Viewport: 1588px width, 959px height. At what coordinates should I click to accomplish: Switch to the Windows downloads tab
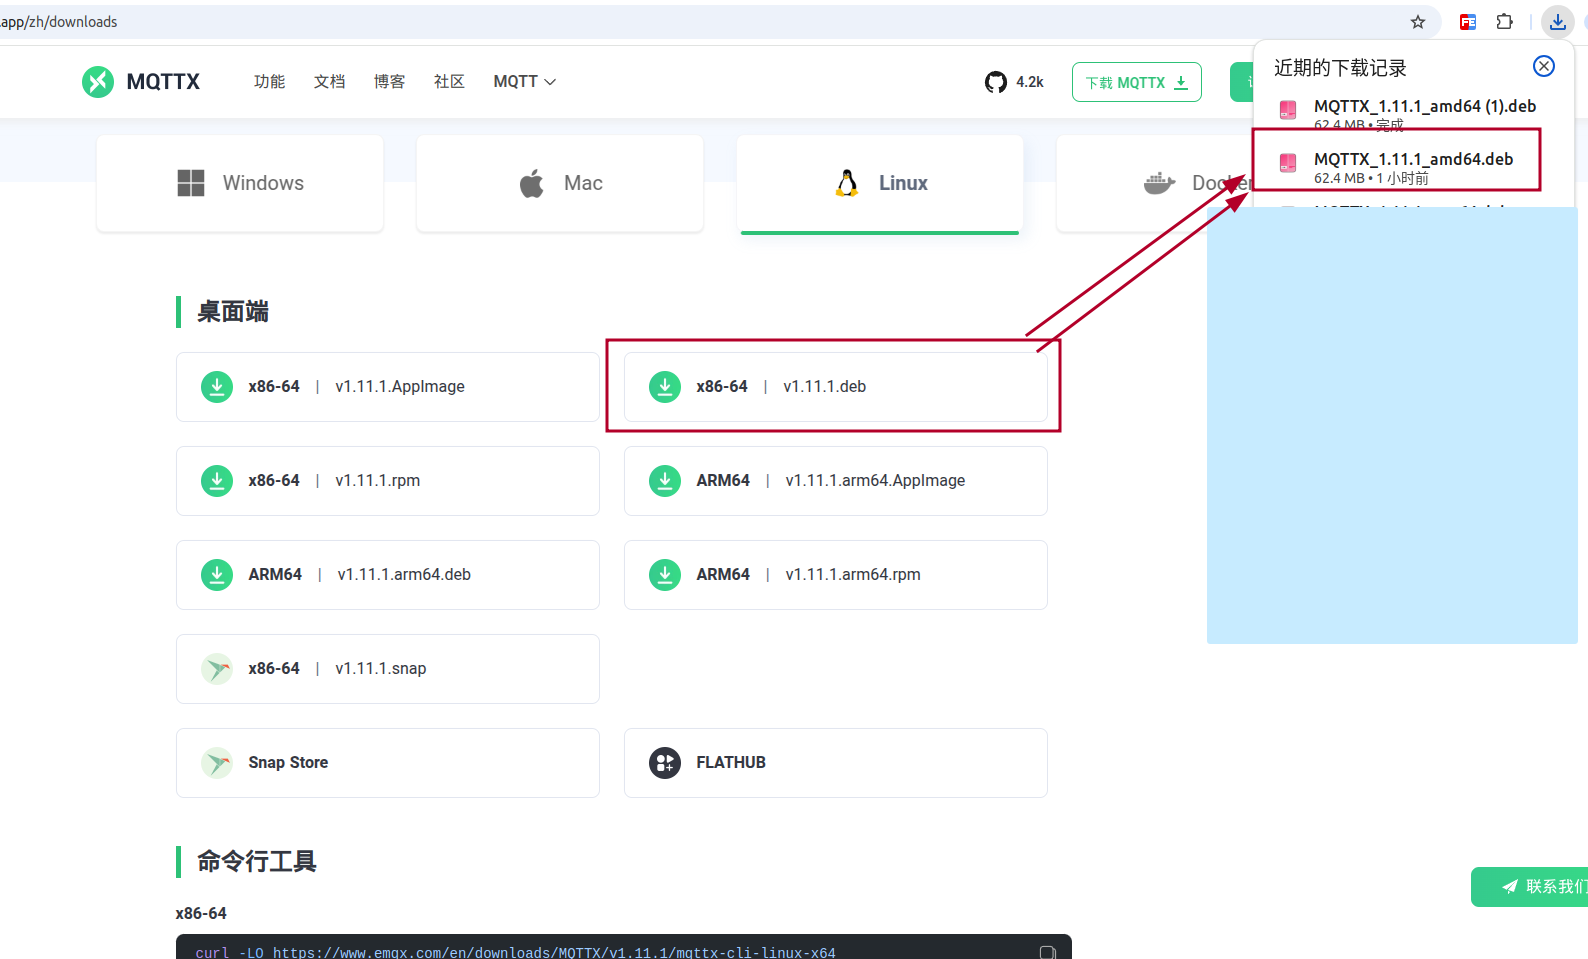(240, 183)
